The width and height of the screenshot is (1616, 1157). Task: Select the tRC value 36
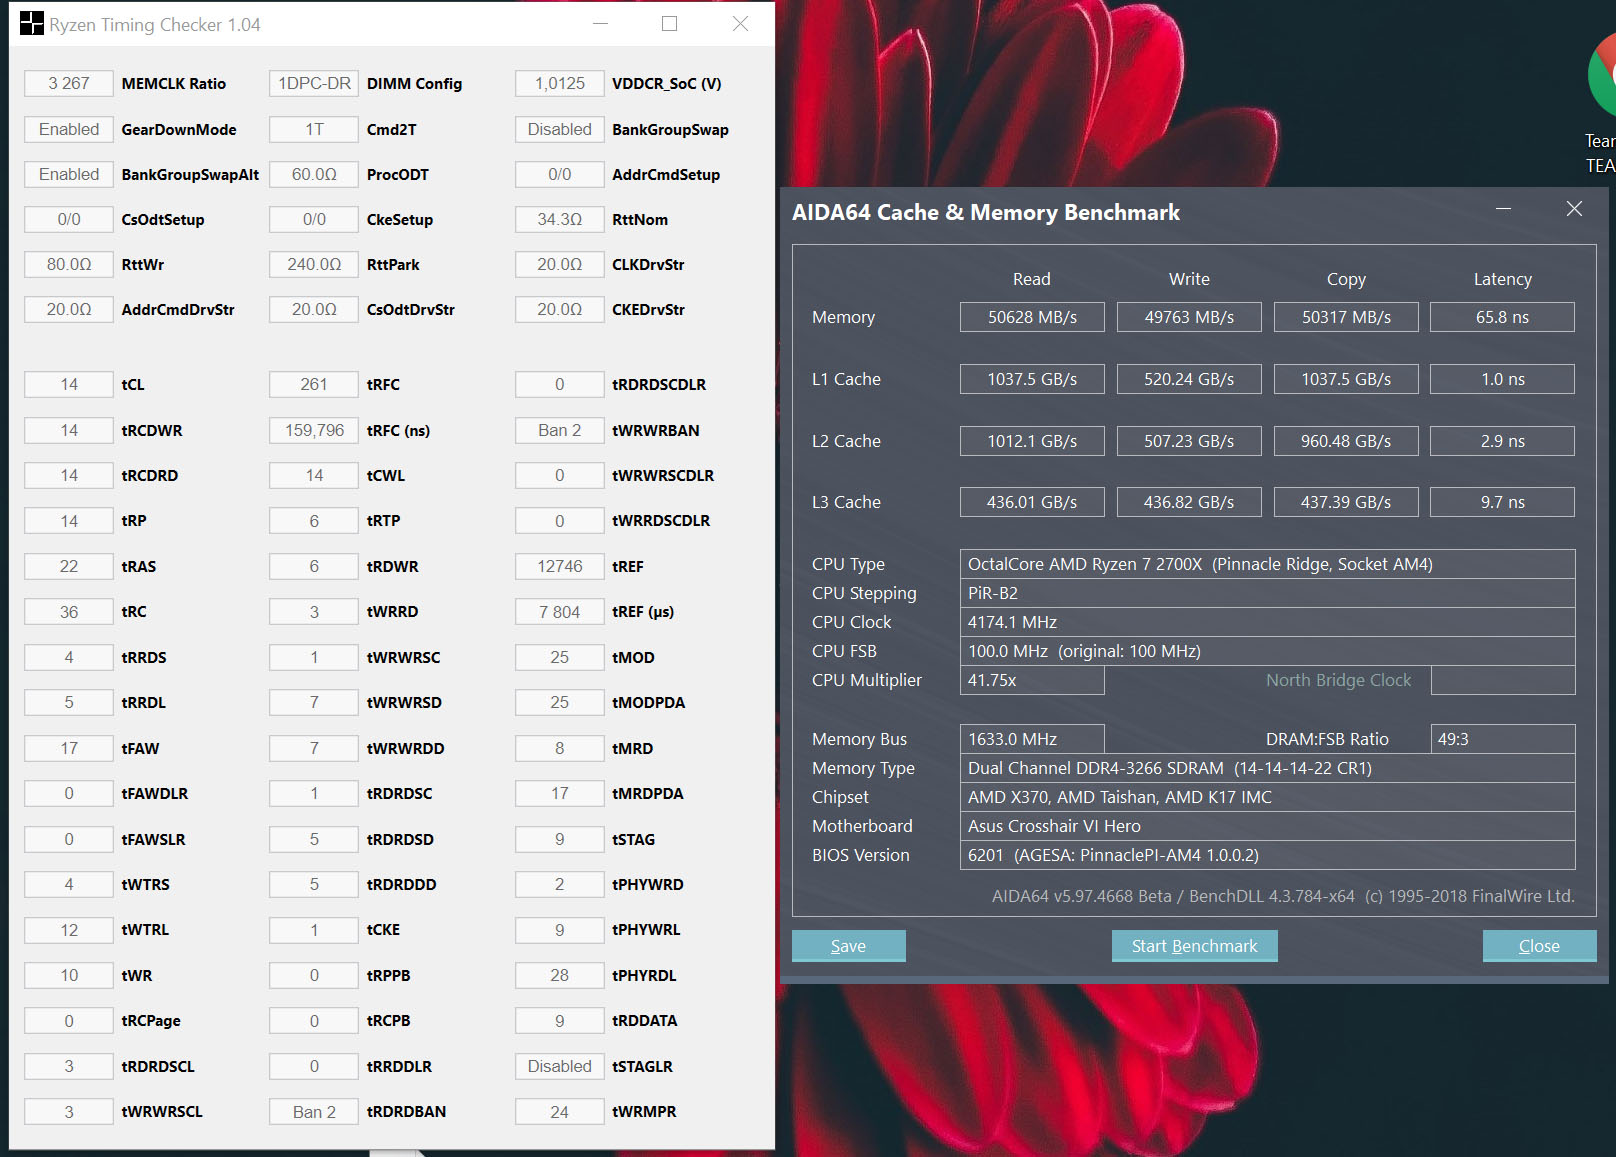69,612
